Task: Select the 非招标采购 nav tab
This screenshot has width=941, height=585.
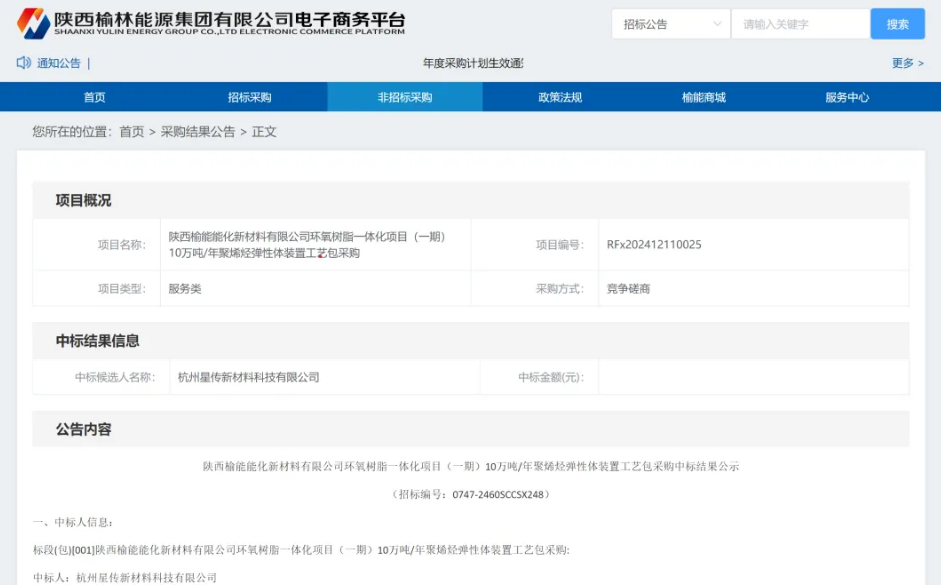Action: [x=404, y=97]
